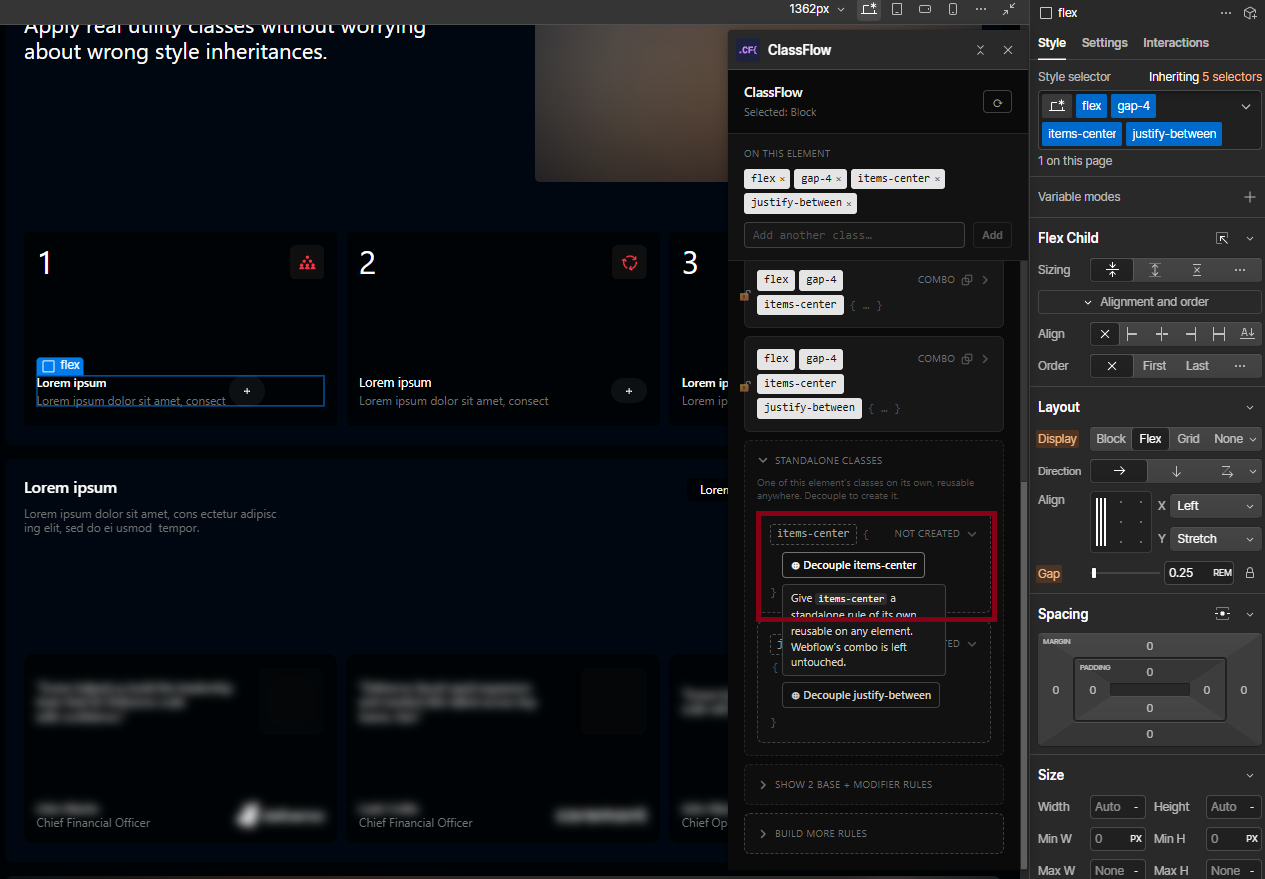
Task: Expand Show 2 Base + Modifier Rules
Action: [874, 785]
